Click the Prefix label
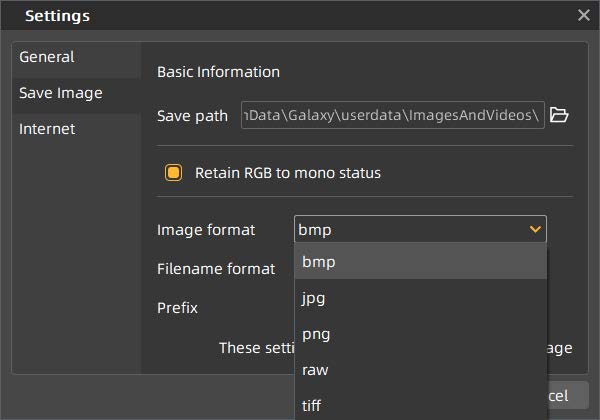This screenshot has width=600, height=420. click(177, 307)
